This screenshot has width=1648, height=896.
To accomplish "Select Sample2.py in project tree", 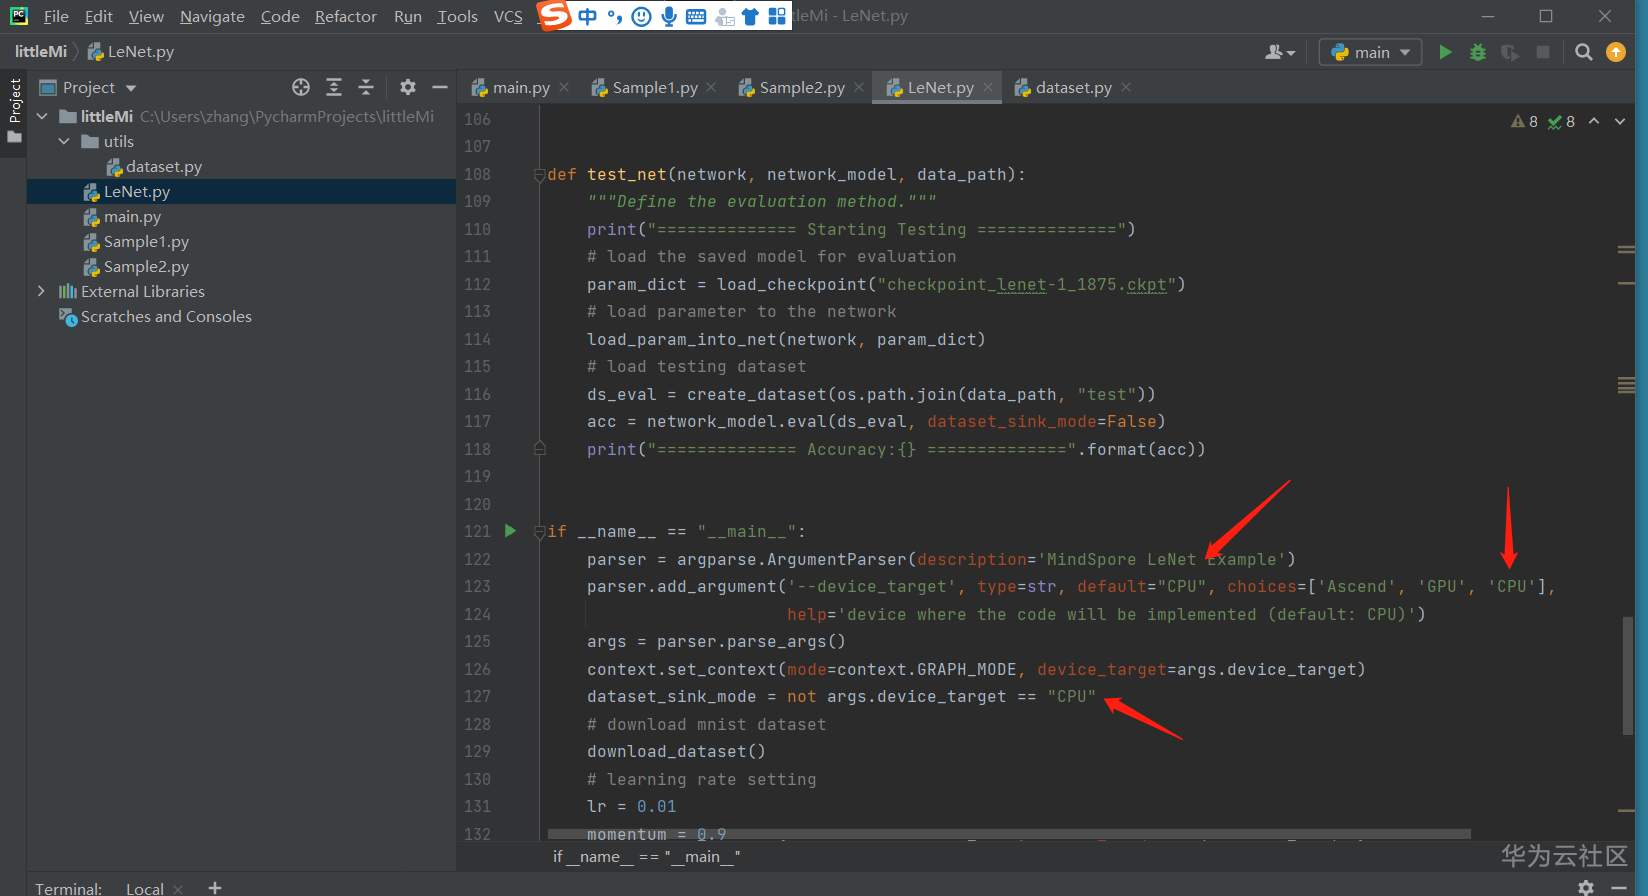I will [x=146, y=267].
